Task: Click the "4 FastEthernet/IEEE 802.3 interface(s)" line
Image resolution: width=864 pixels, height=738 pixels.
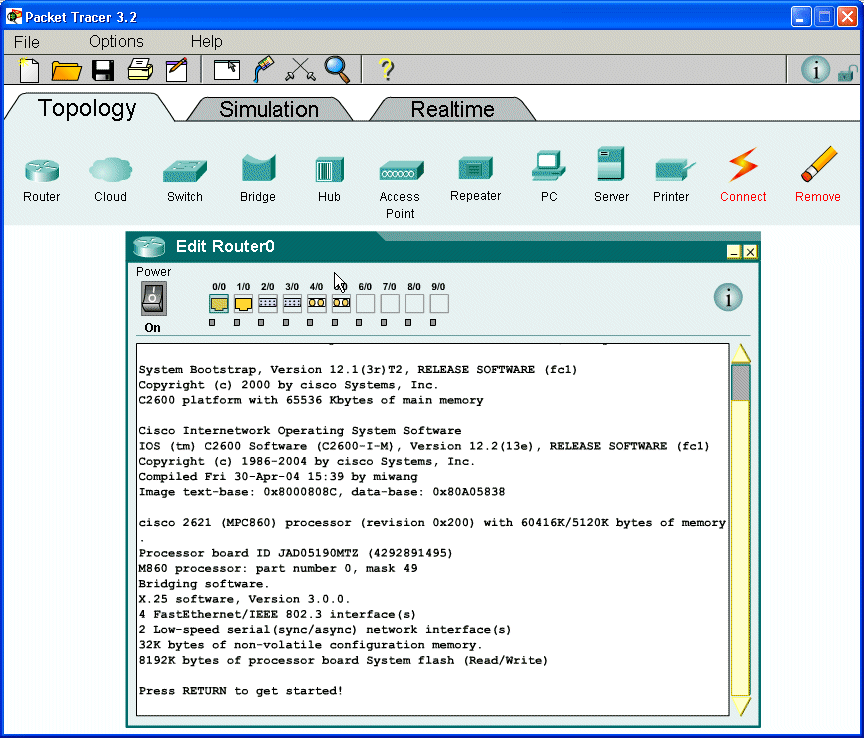Action: (x=277, y=615)
